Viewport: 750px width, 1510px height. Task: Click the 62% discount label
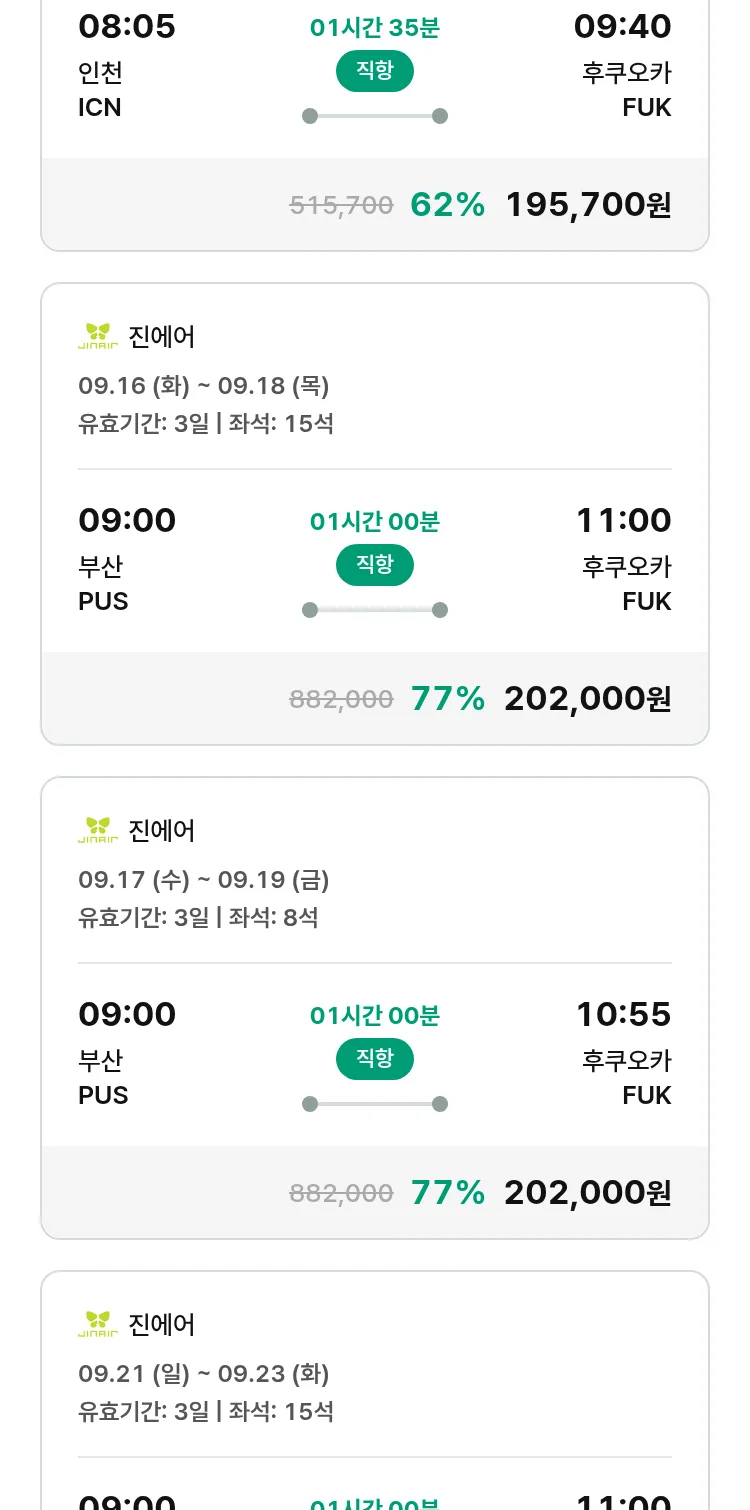click(x=448, y=205)
